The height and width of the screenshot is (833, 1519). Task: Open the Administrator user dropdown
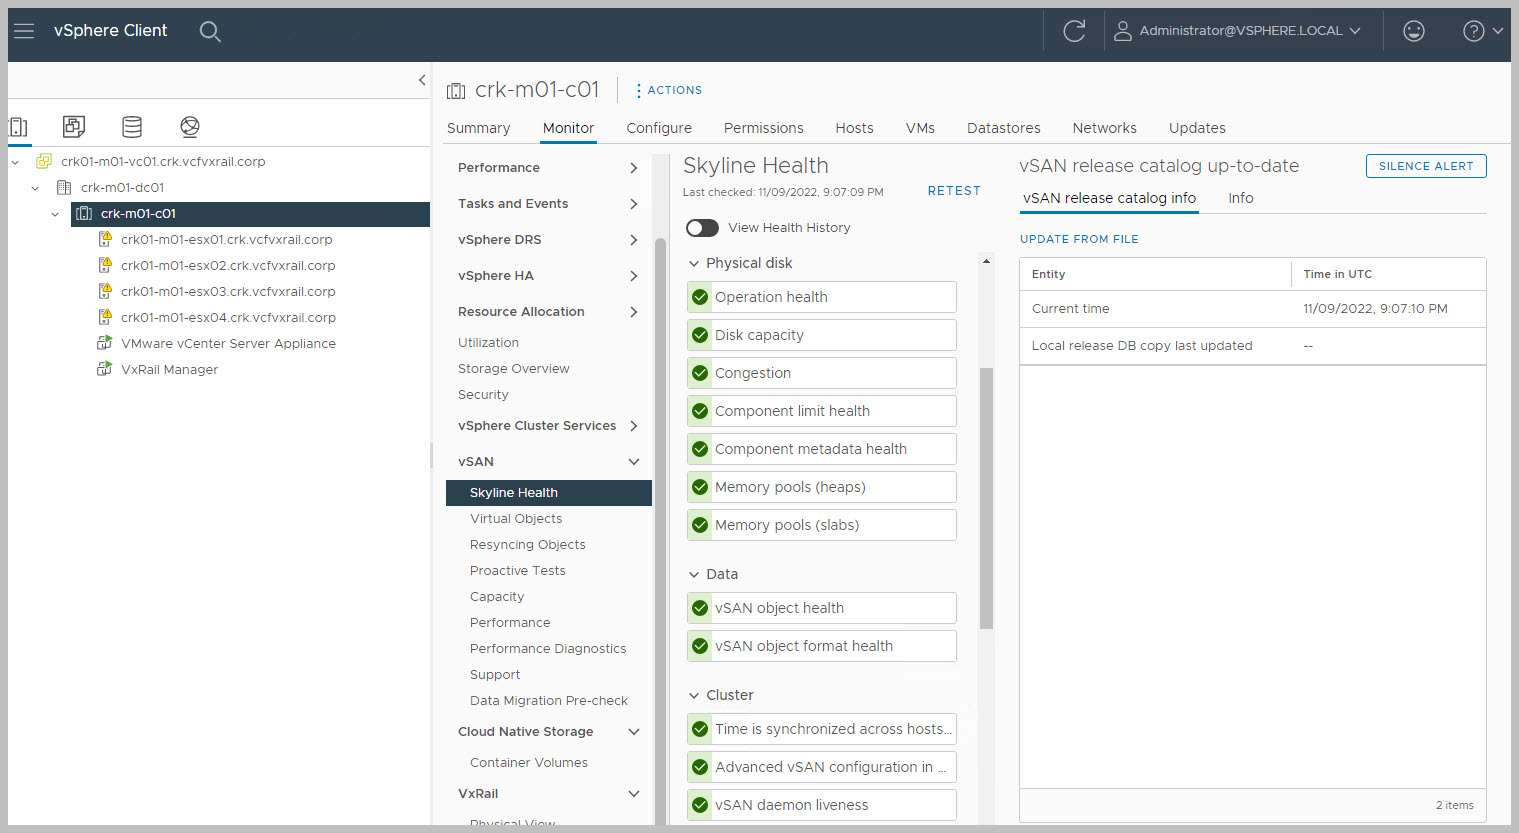pyautogui.click(x=1238, y=31)
